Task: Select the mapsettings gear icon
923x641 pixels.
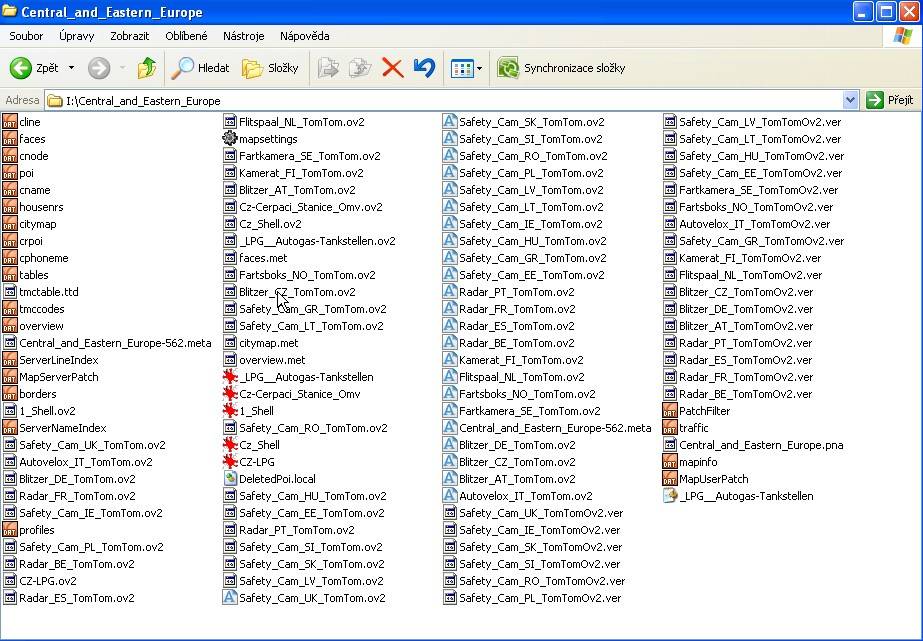Action: tap(230, 139)
